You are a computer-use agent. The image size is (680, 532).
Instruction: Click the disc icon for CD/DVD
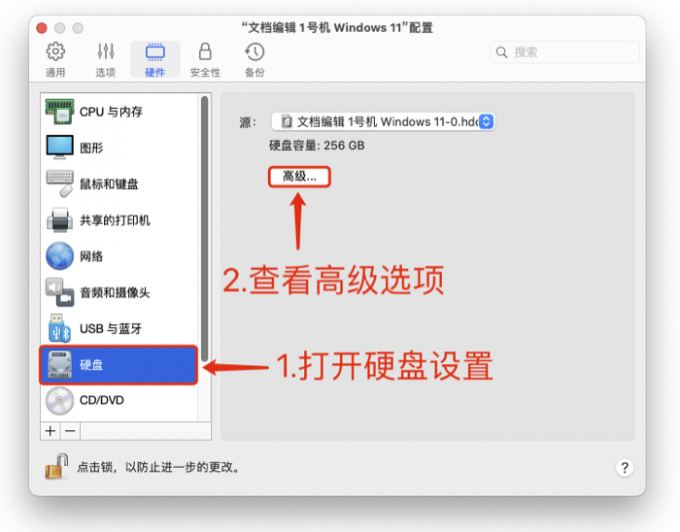point(60,401)
